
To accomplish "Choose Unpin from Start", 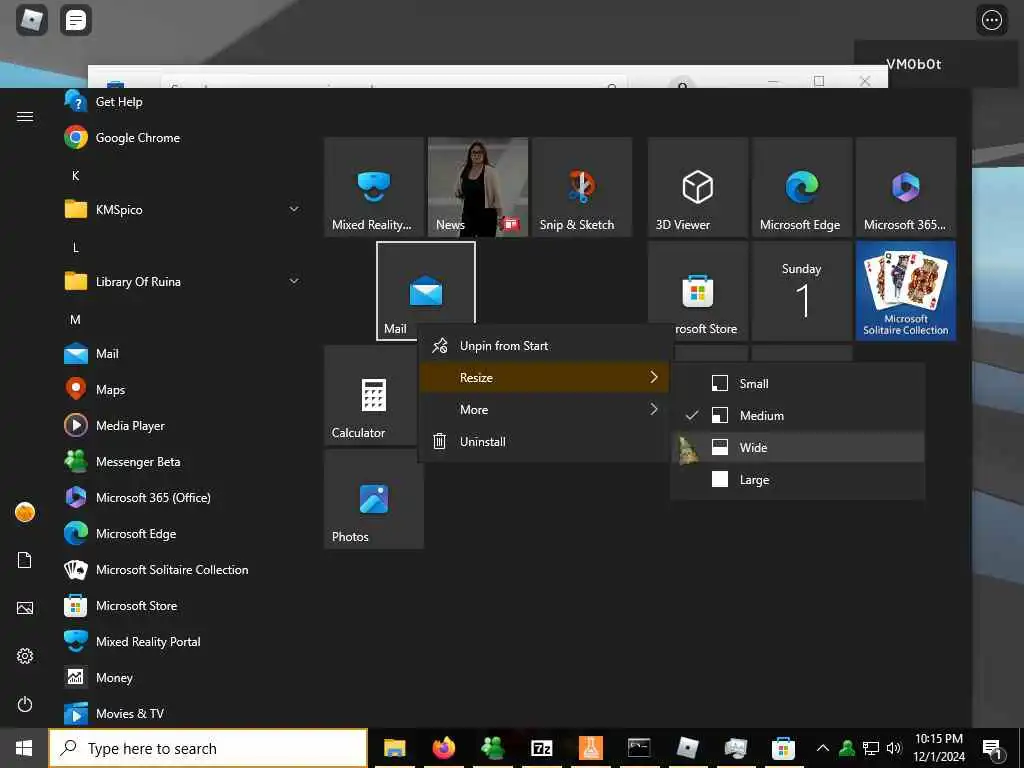I will click(x=543, y=346).
